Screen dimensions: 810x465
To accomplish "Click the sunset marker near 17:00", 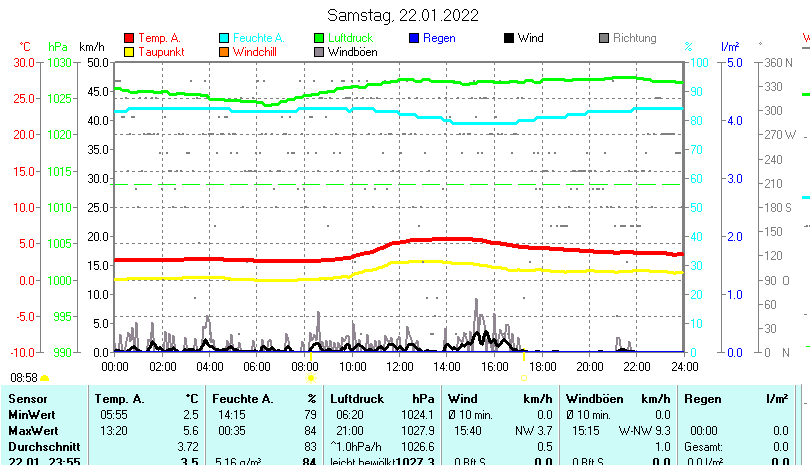I will click(524, 378).
